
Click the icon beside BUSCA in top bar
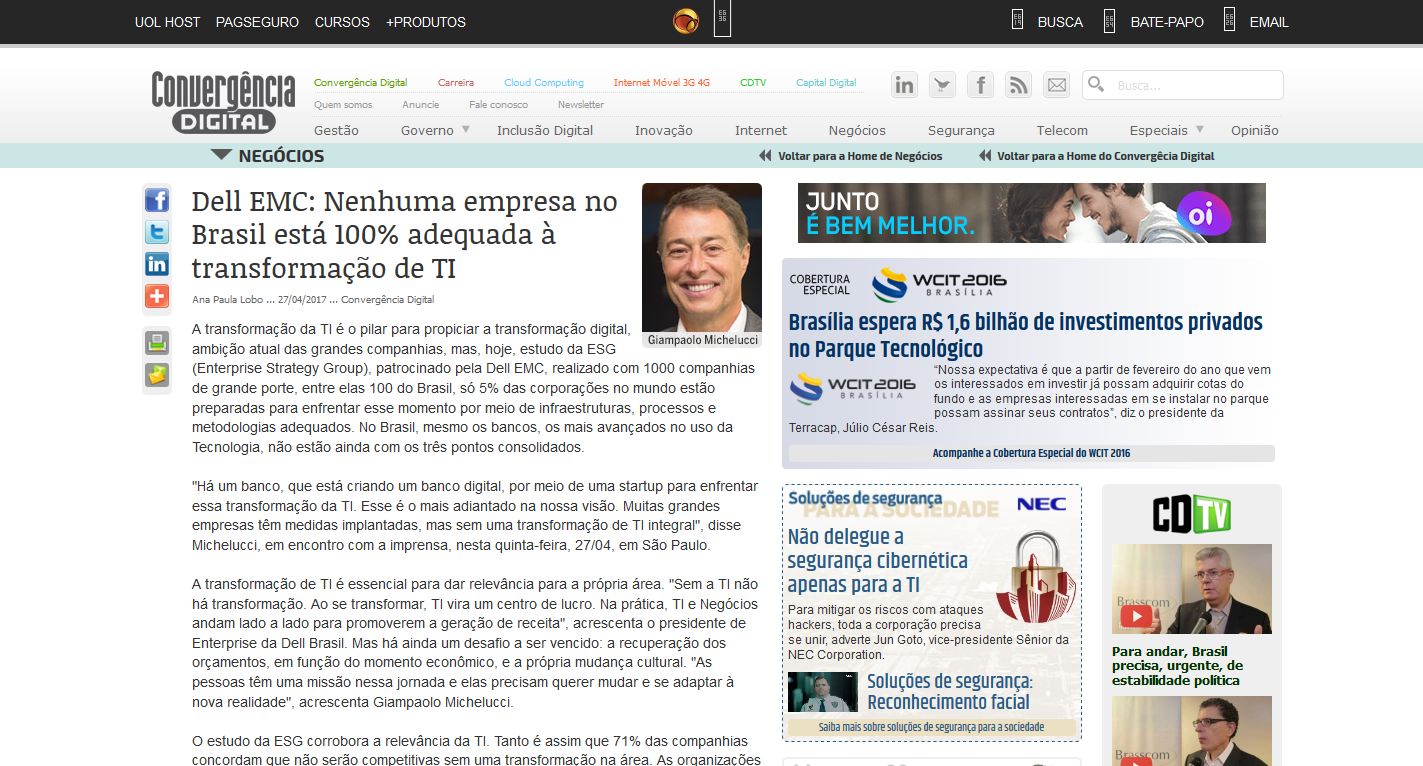click(1017, 20)
